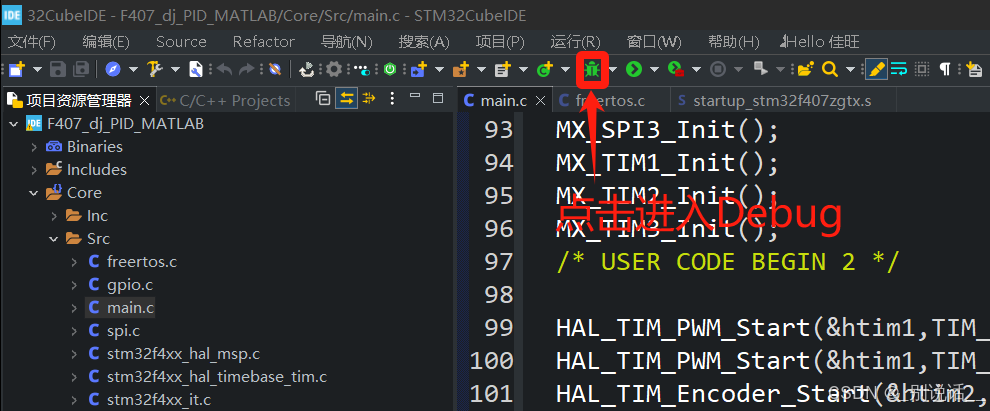990x411 pixels.
Task: Open dropdown next to Search magnifier
Action: coord(850,70)
